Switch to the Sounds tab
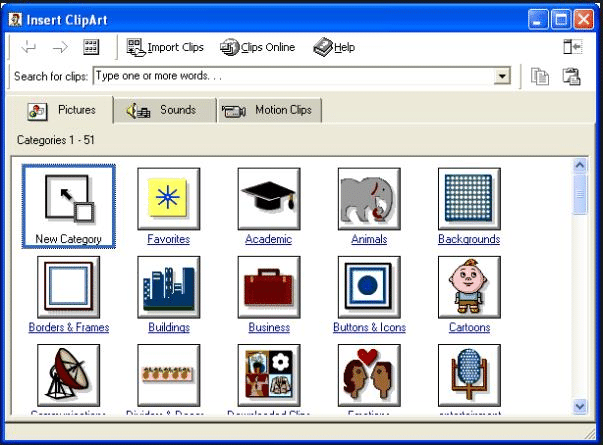The height and width of the screenshot is (445, 603). [x=165, y=110]
